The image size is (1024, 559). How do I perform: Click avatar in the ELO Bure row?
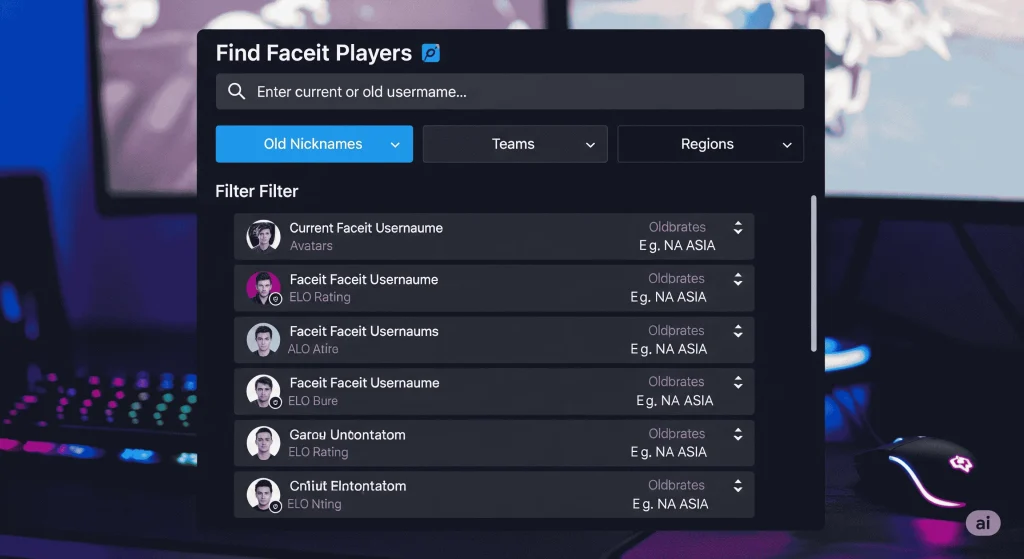pyautogui.click(x=263, y=391)
